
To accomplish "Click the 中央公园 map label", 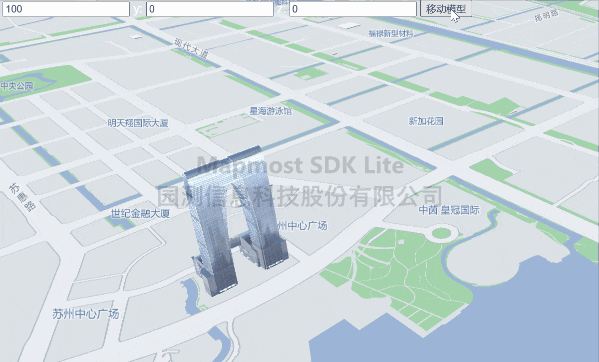I will [x=17, y=86].
